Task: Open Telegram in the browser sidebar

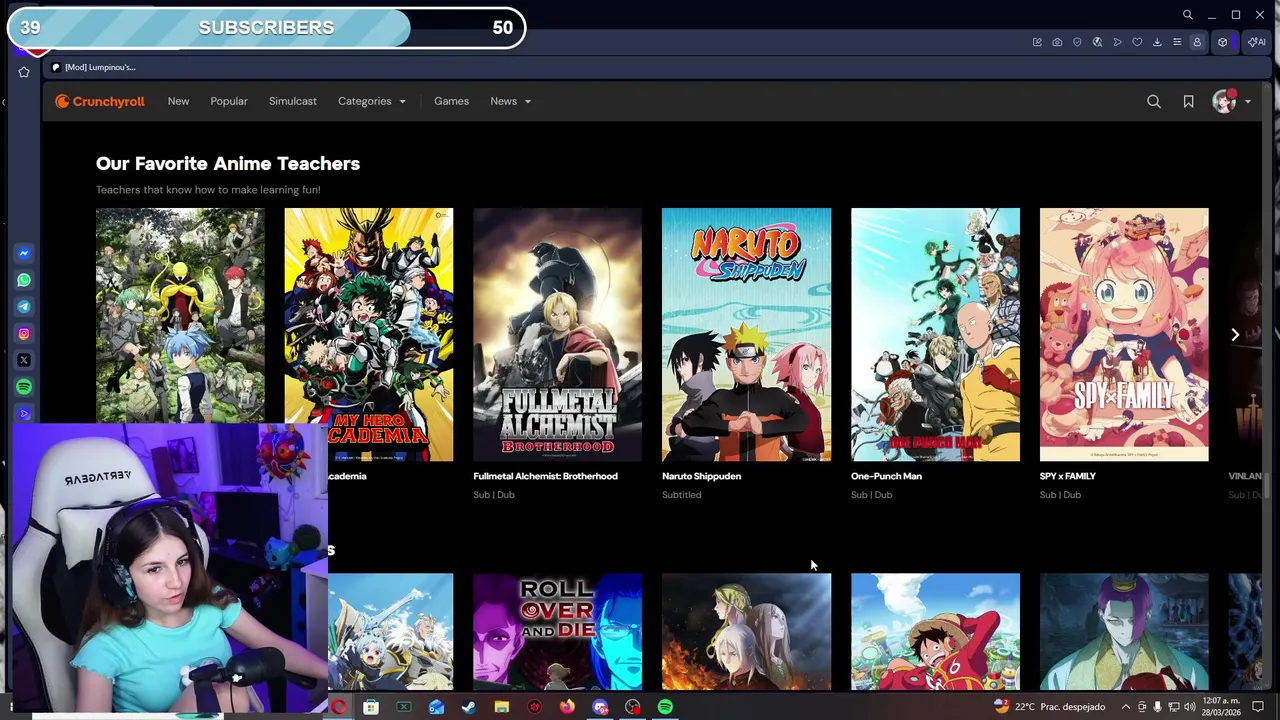Action: point(24,307)
